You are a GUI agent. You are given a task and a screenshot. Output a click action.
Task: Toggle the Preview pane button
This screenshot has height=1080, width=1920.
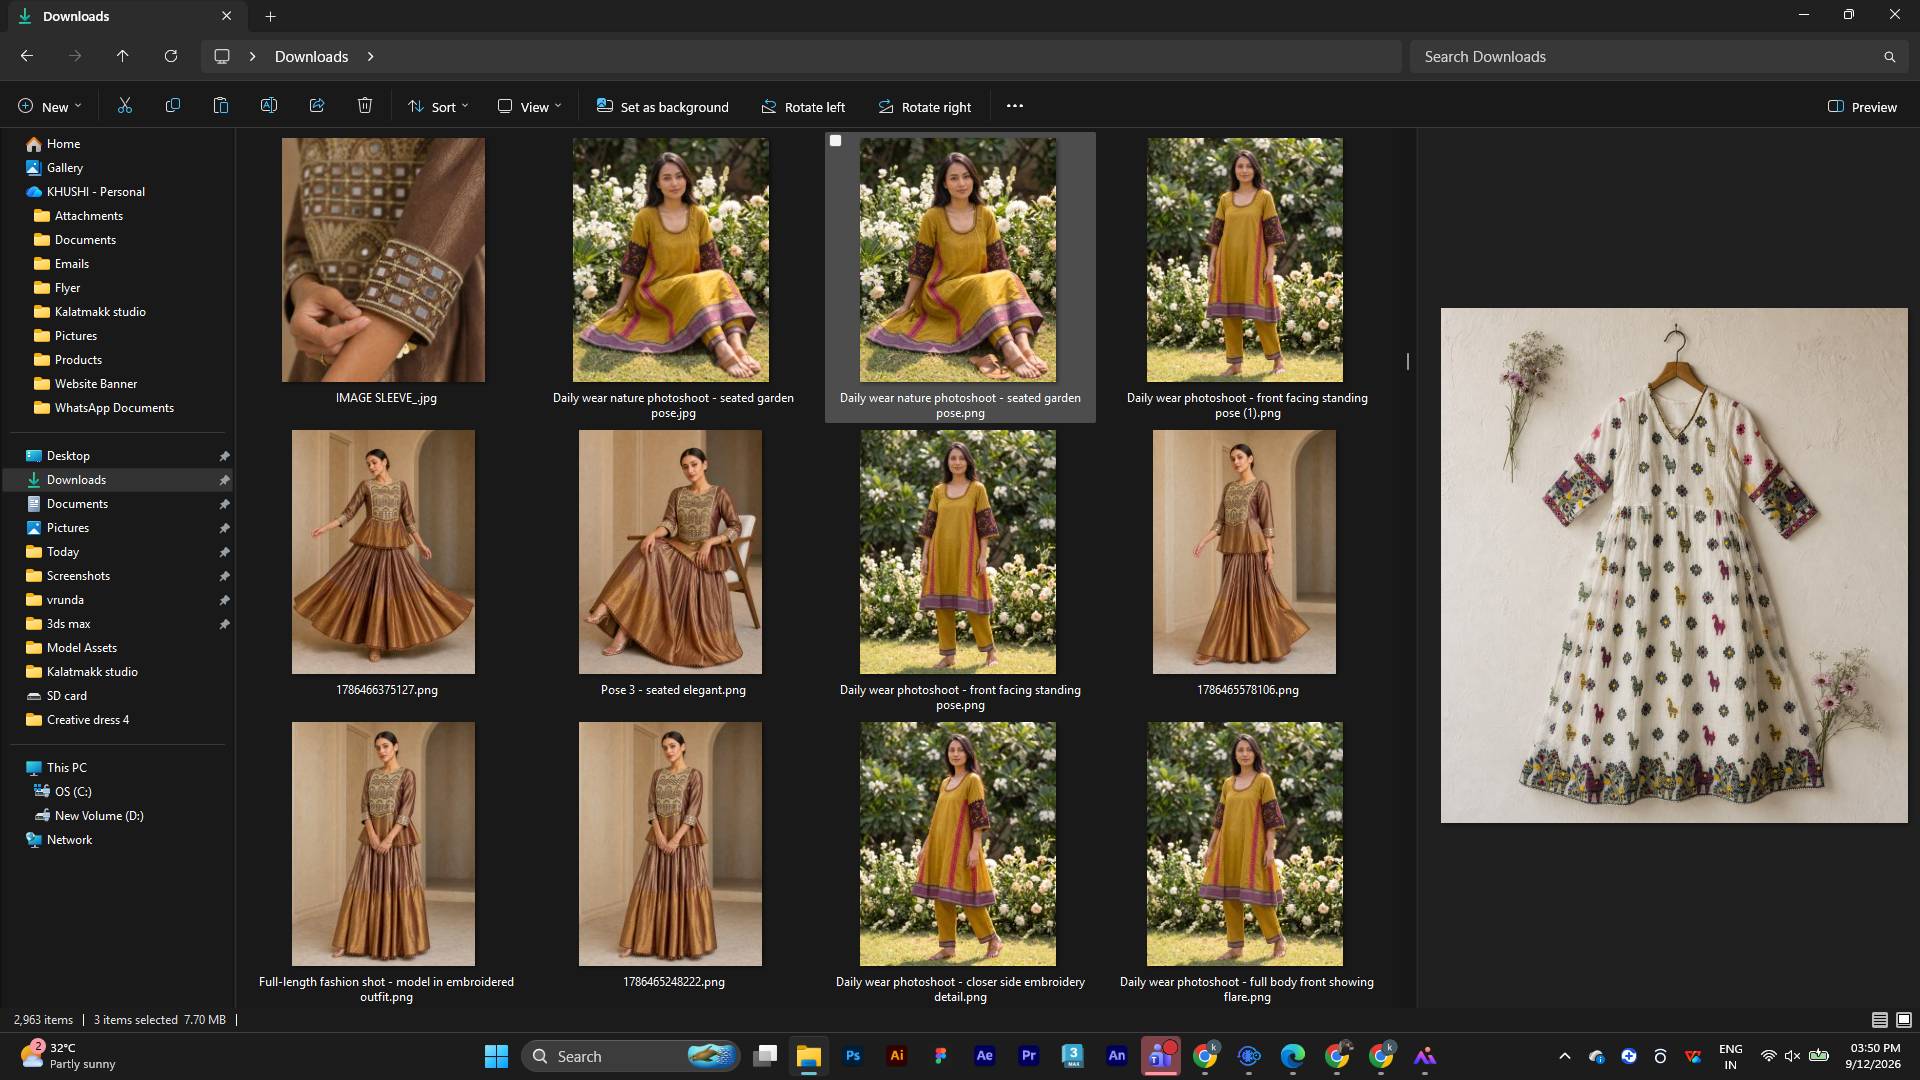pyautogui.click(x=1862, y=107)
